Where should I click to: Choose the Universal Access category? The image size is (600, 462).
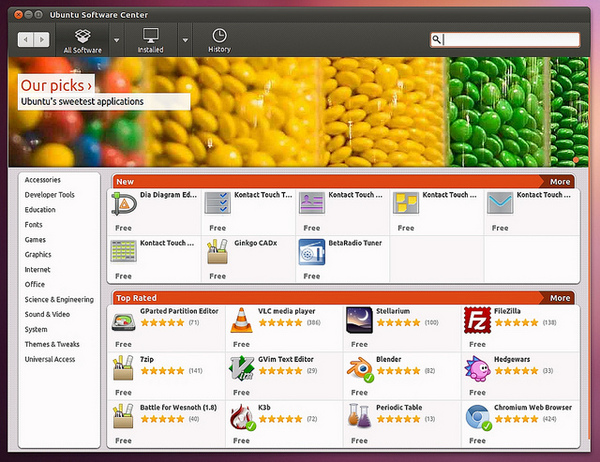pyautogui.click(x=50, y=359)
